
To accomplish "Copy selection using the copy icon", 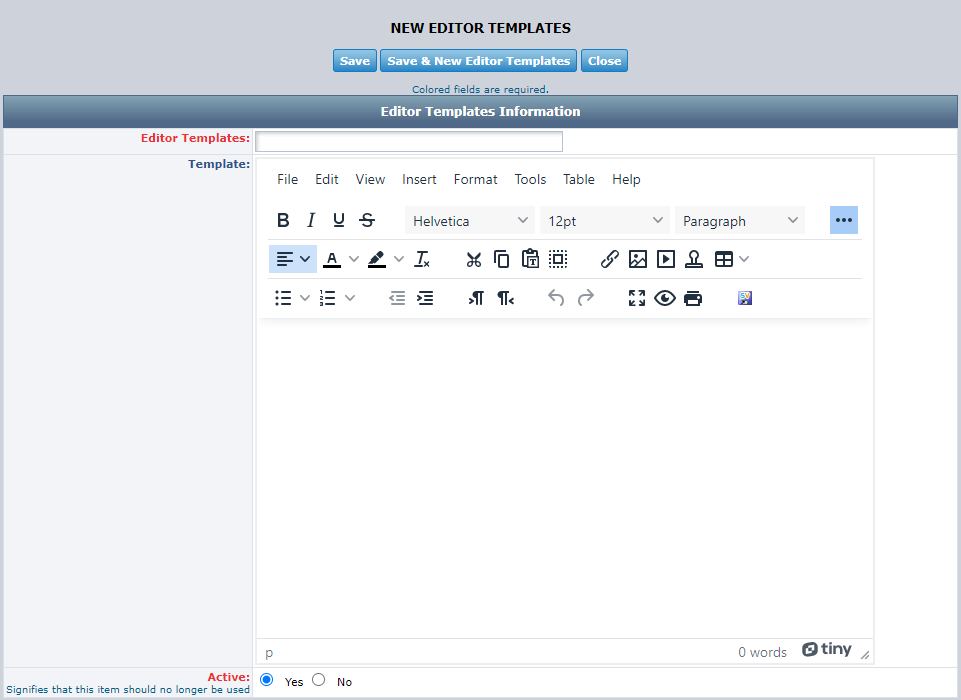I will pos(502,259).
